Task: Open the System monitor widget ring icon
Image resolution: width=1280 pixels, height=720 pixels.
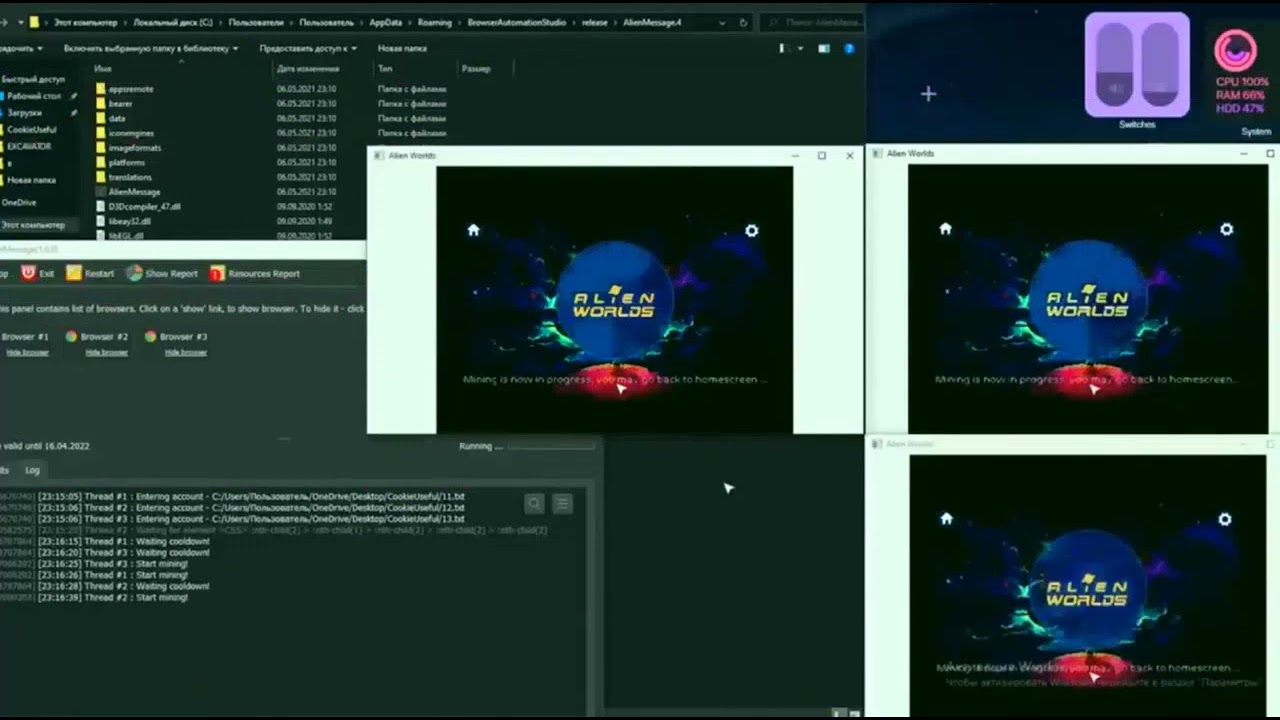Action: pos(1235,50)
